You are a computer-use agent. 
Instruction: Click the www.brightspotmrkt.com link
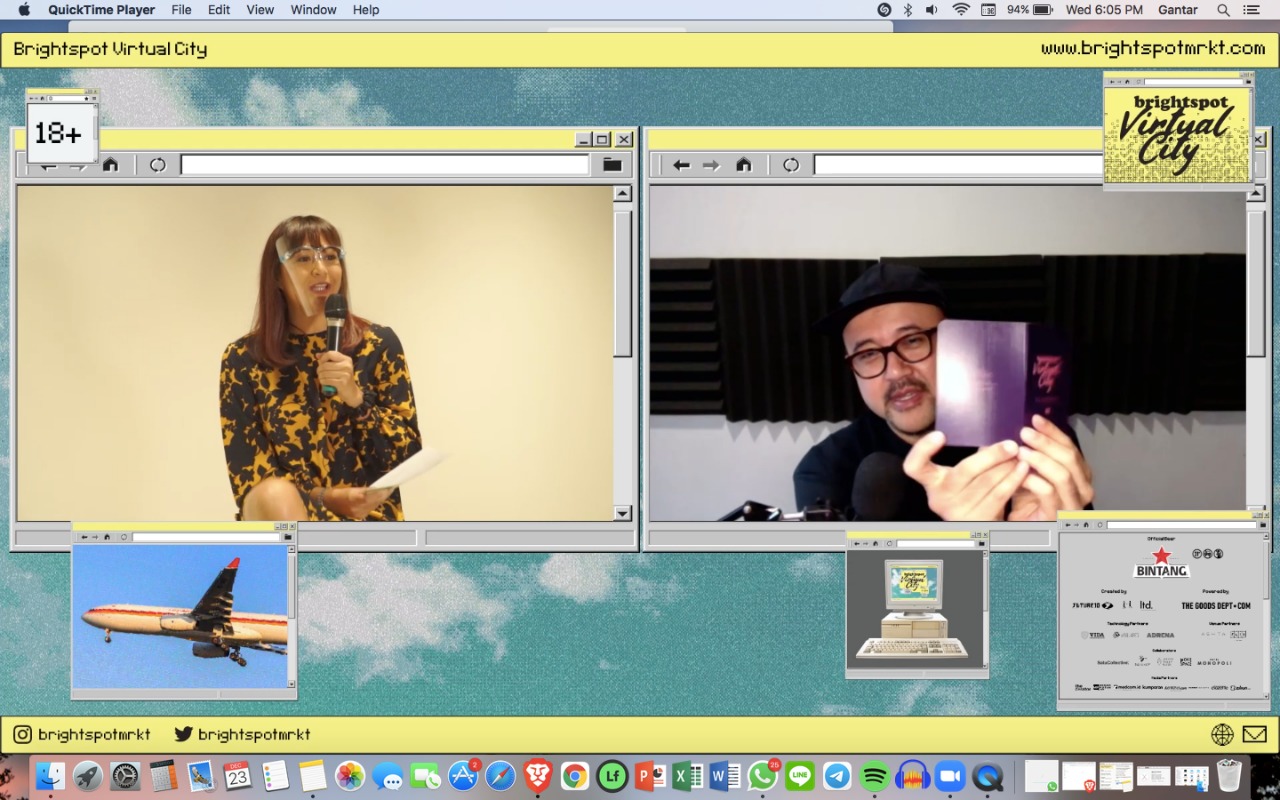(x=1152, y=48)
